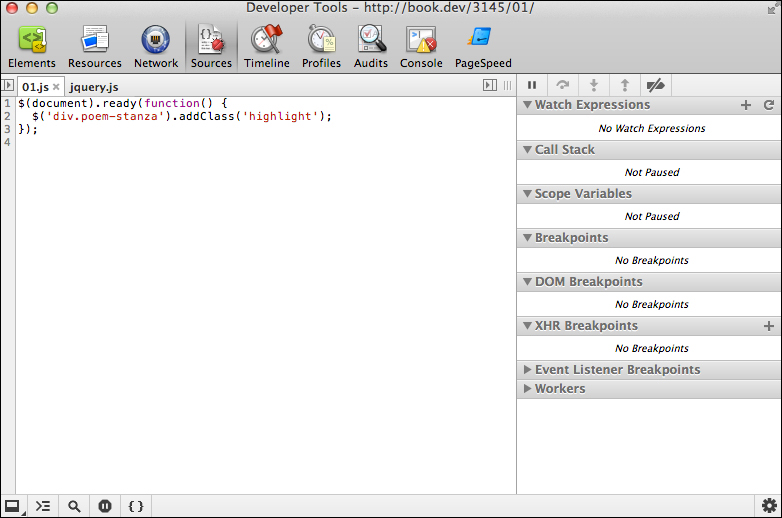The height and width of the screenshot is (518, 782).
Task: Search across all sources
Action: click(74, 507)
